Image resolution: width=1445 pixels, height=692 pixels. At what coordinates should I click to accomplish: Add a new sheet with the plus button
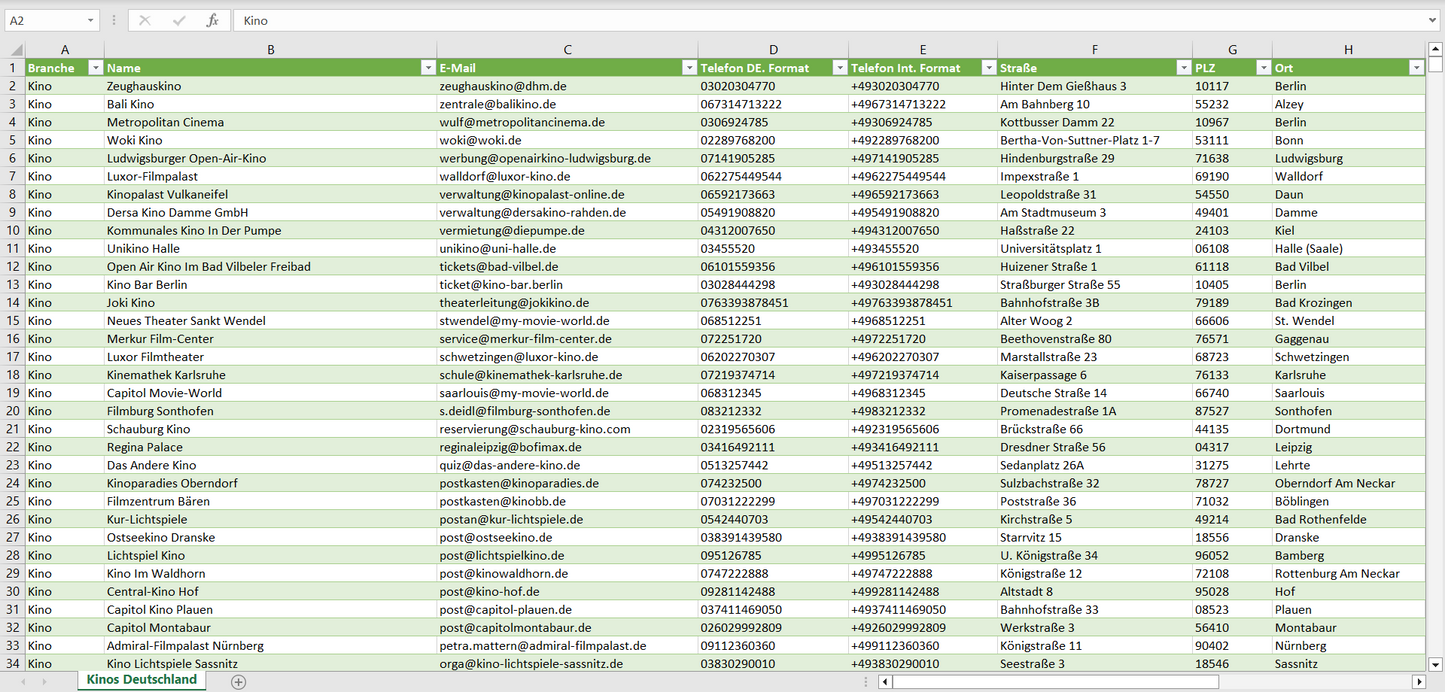(x=238, y=682)
